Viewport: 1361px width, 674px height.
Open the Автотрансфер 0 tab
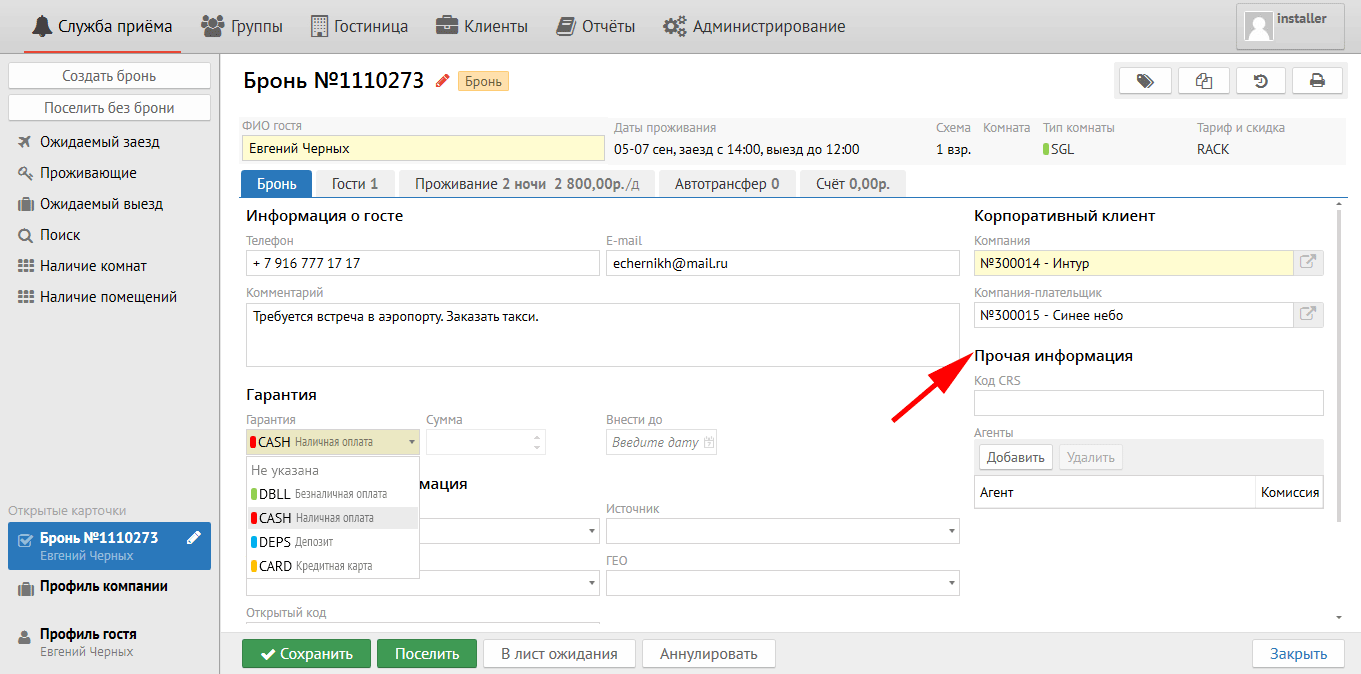[726, 184]
